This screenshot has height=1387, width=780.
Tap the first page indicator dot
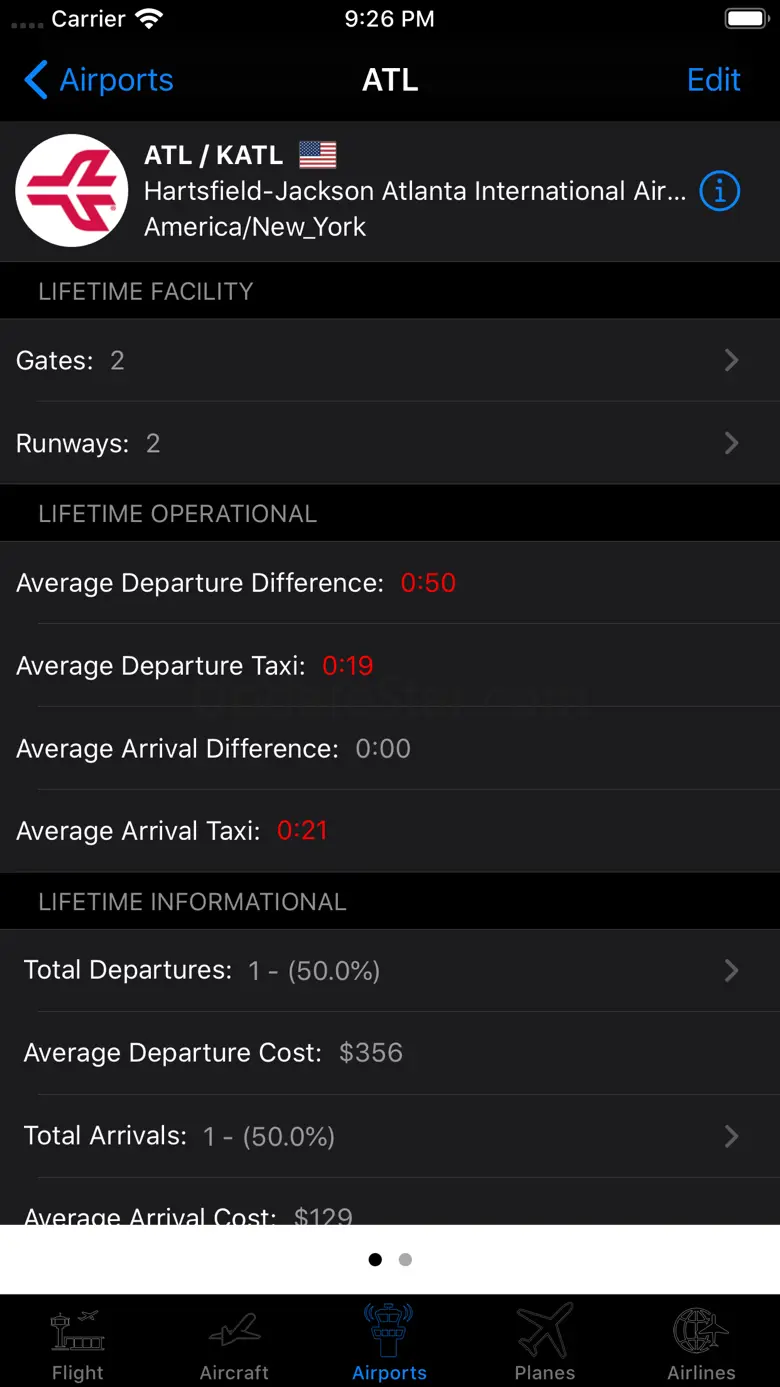[x=375, y=1260]
